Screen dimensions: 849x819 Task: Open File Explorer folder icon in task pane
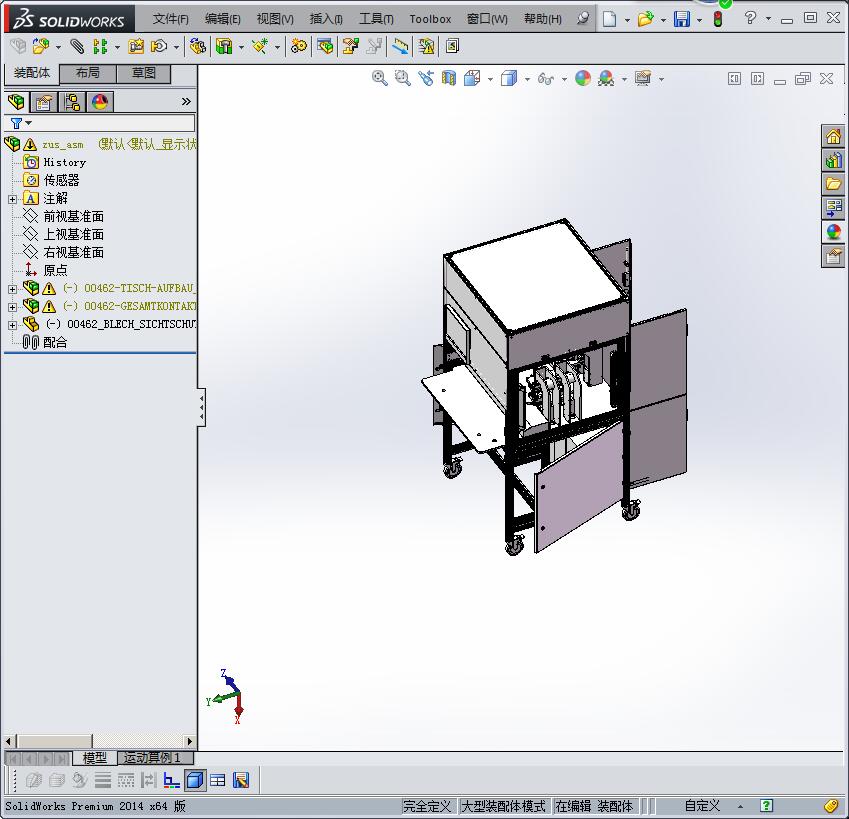833,184
